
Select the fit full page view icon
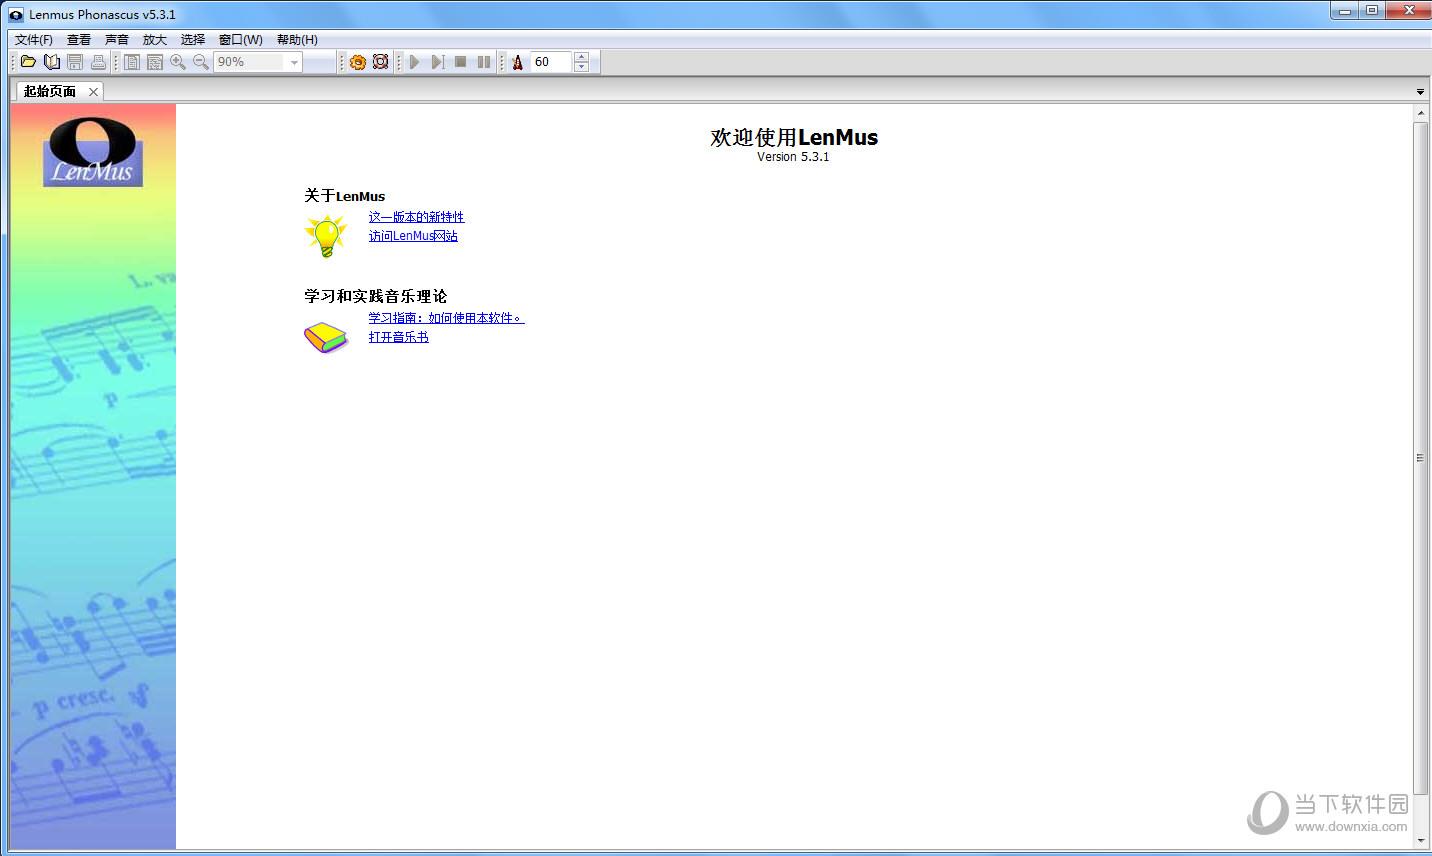132,62
